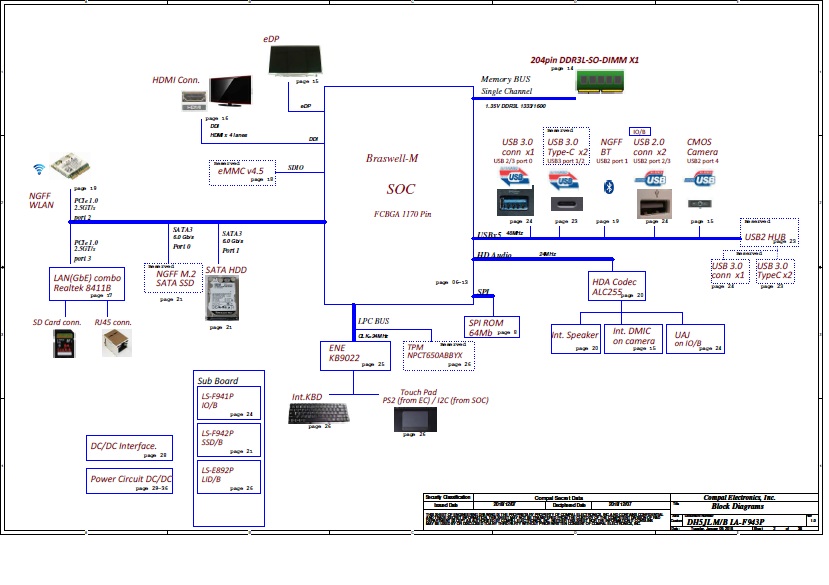
Task: Click the Power Circuit DC/DC box
Action: pyautogui.click(x=132, y=480)
